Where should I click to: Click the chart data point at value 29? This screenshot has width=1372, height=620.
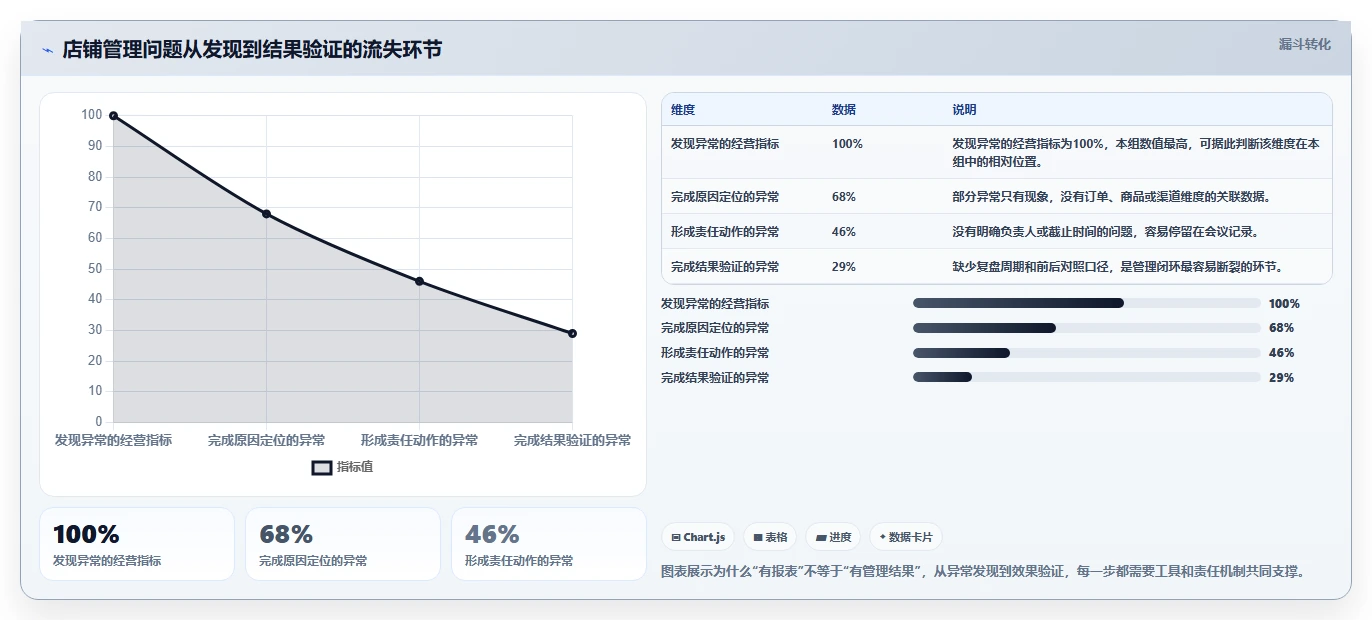(x=572, y=333)
